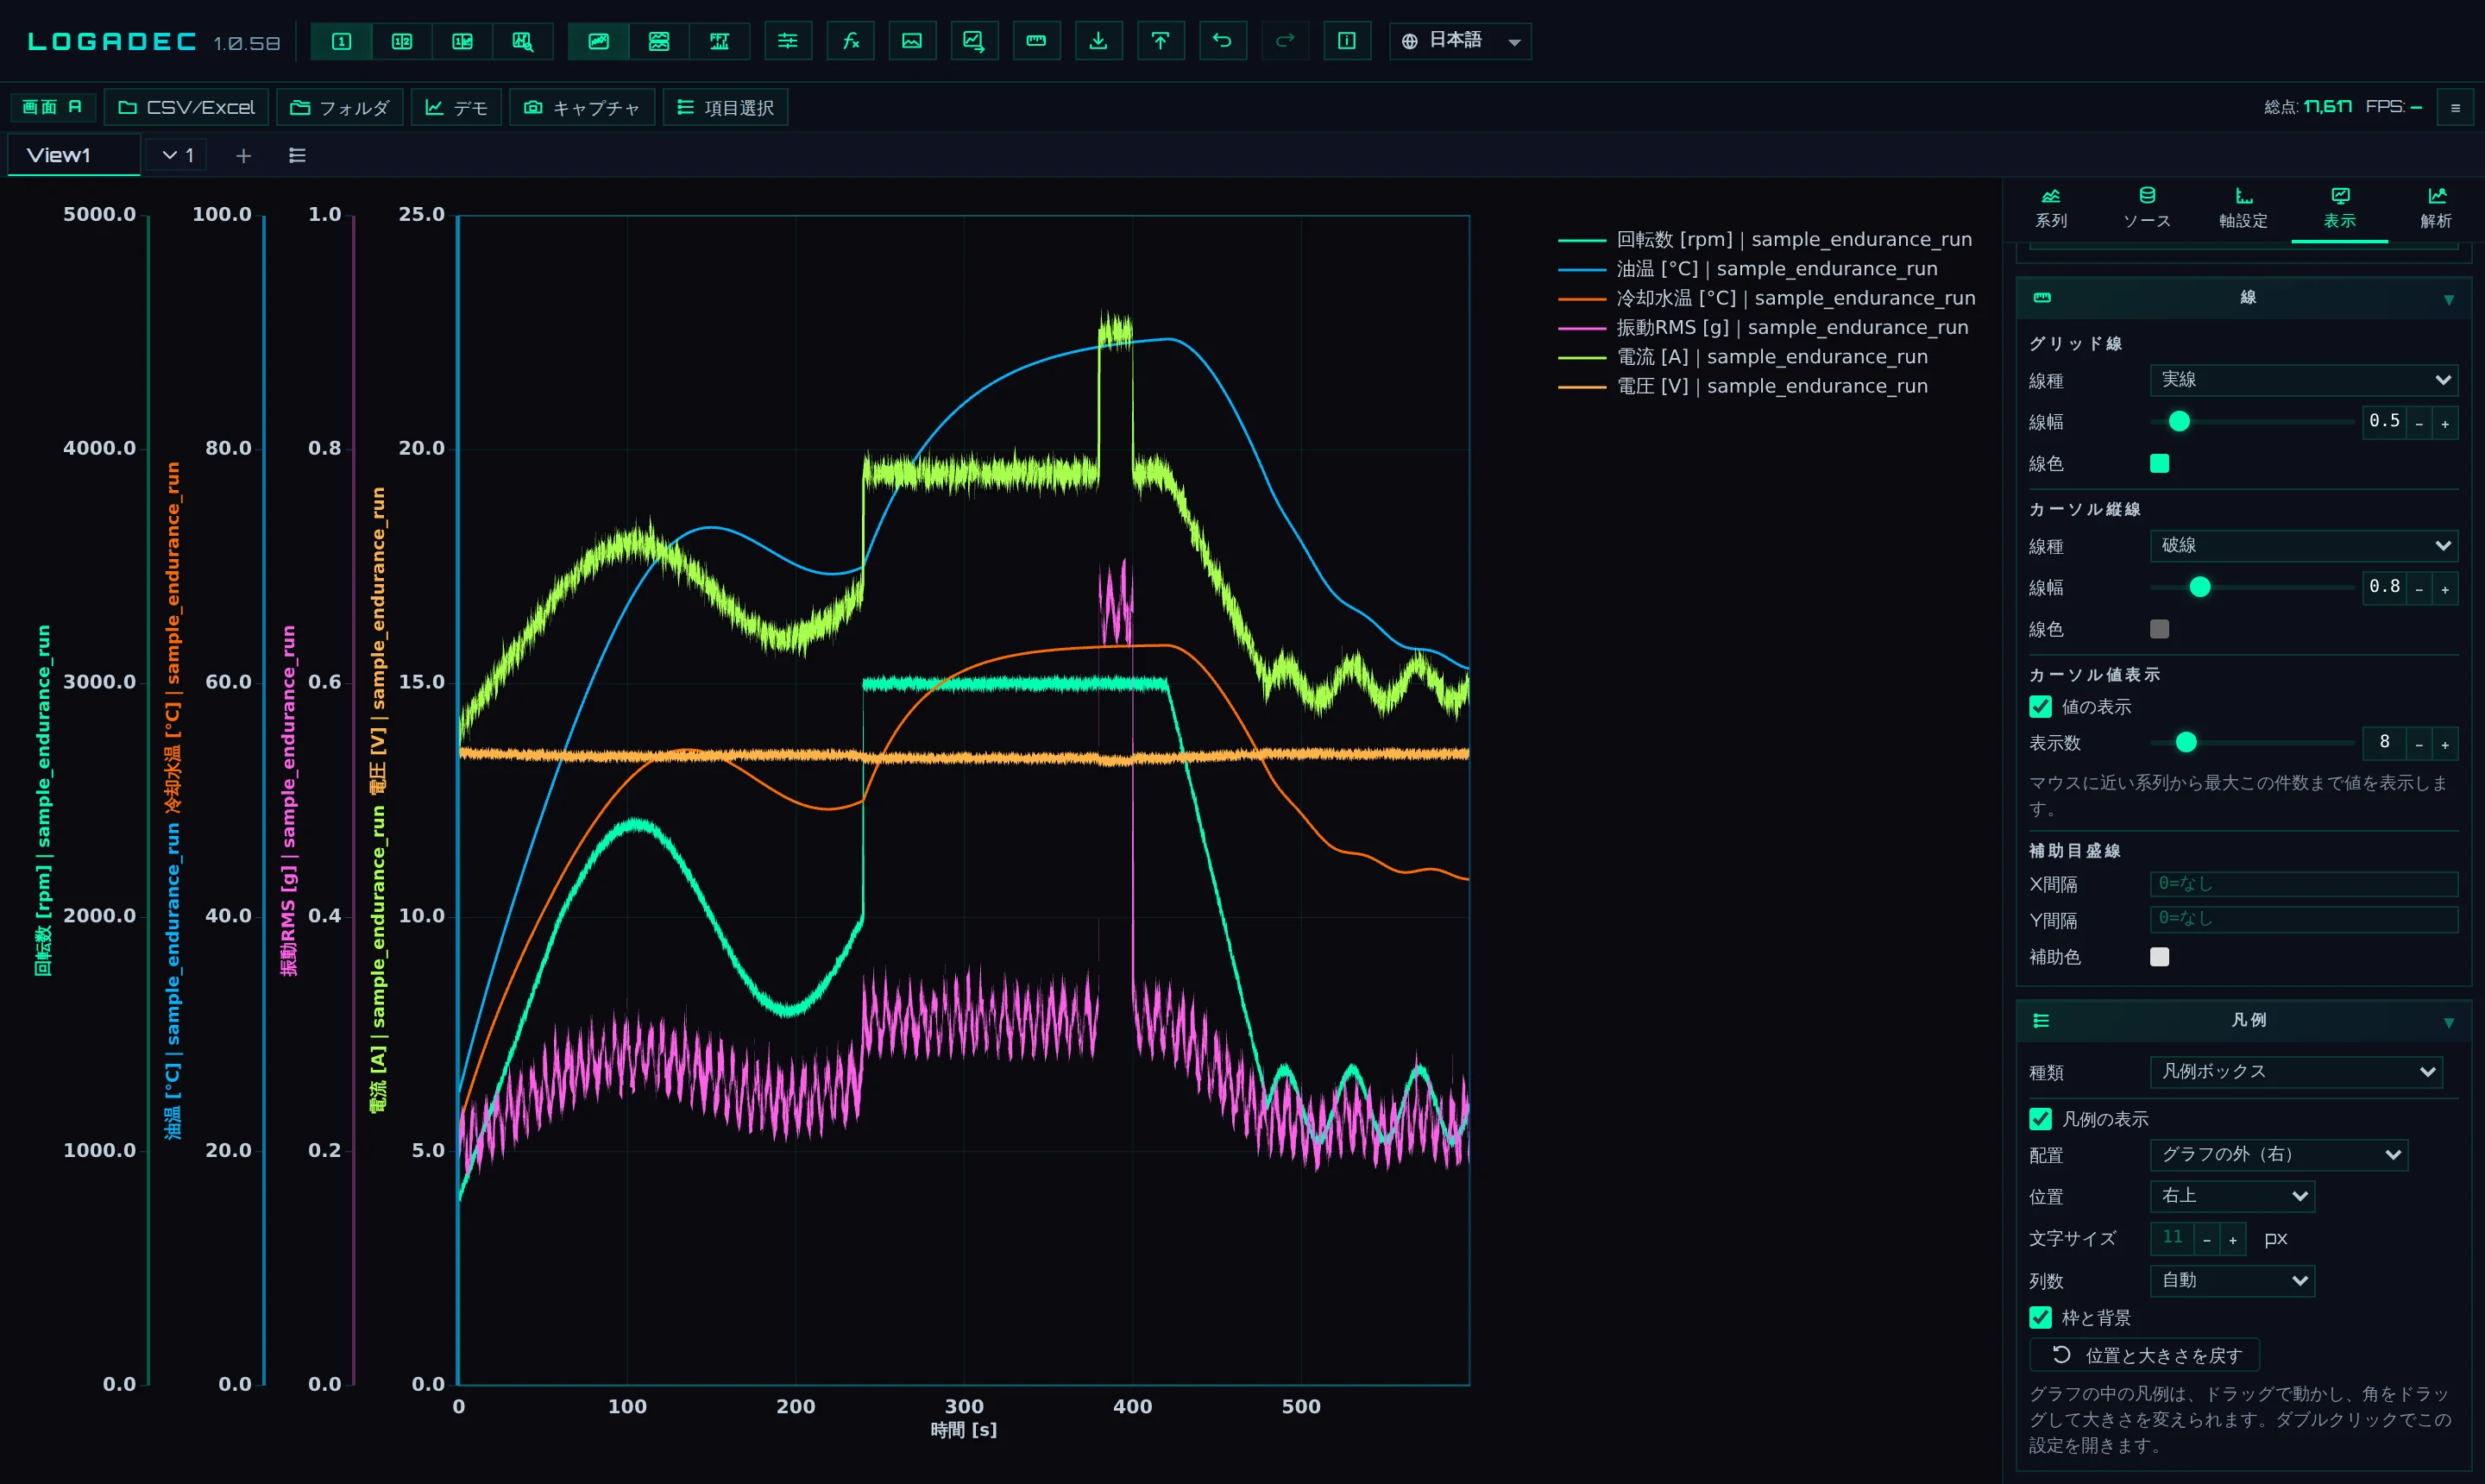2485x1484 pixels.
Task: Click the info panel icon
Action: (1347, 41)
